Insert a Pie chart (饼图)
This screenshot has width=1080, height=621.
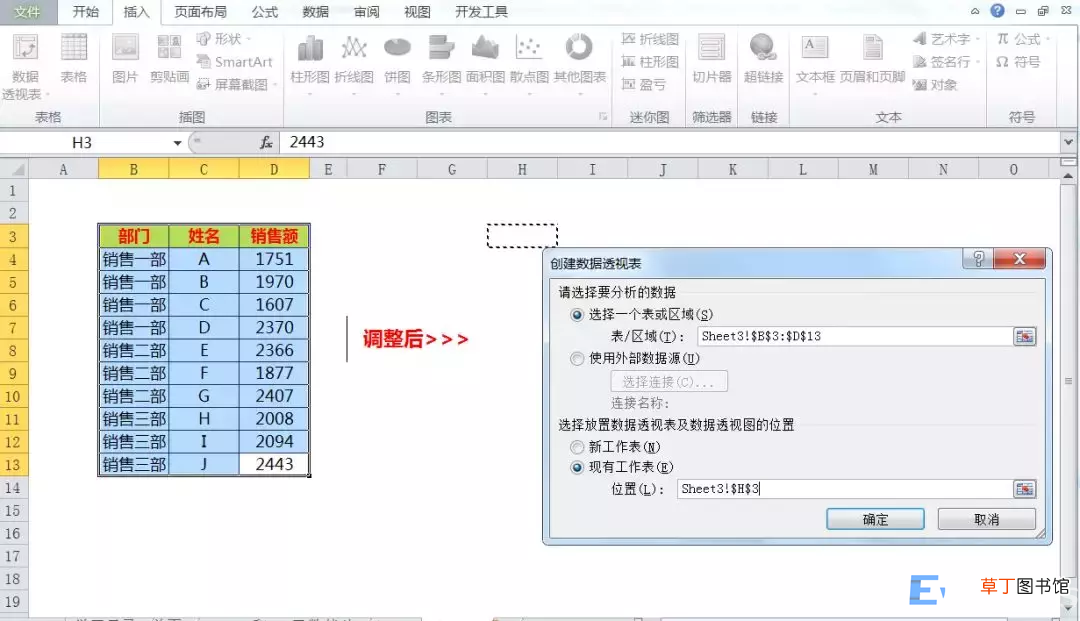coord(397,63)
